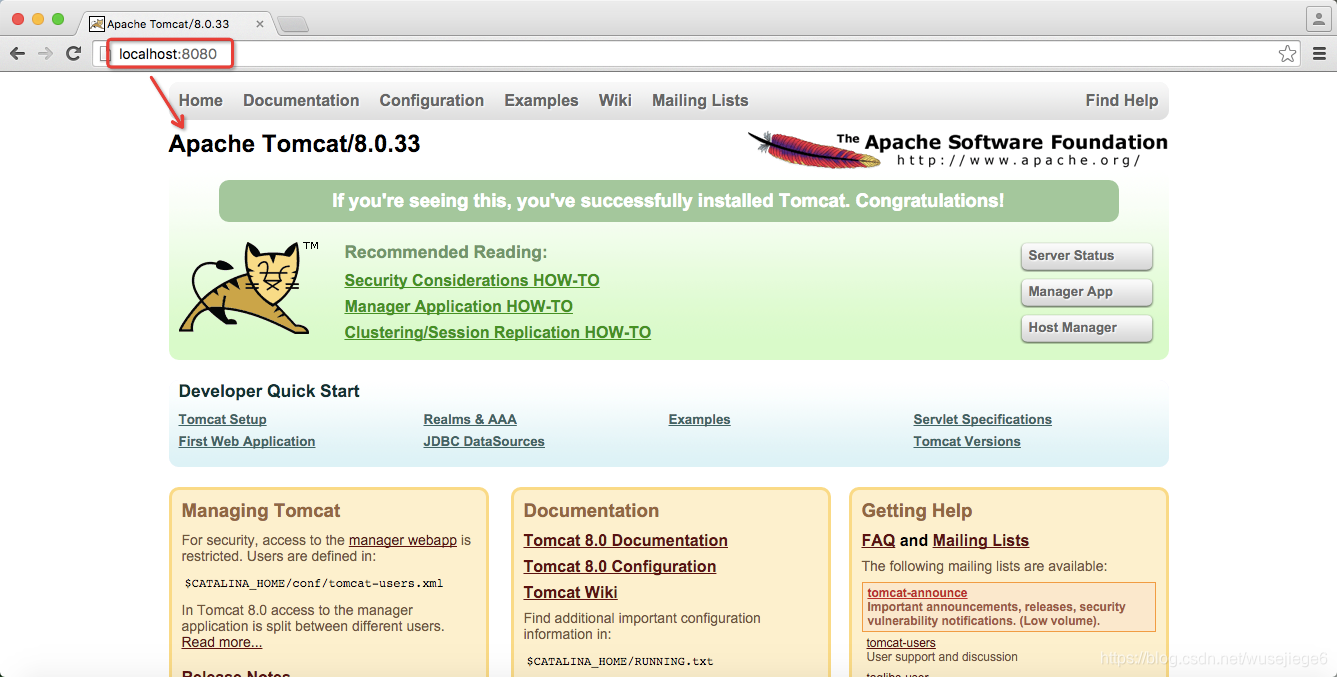Open a new tab button
1337x677 pixels.
click(x=292, y=23)
